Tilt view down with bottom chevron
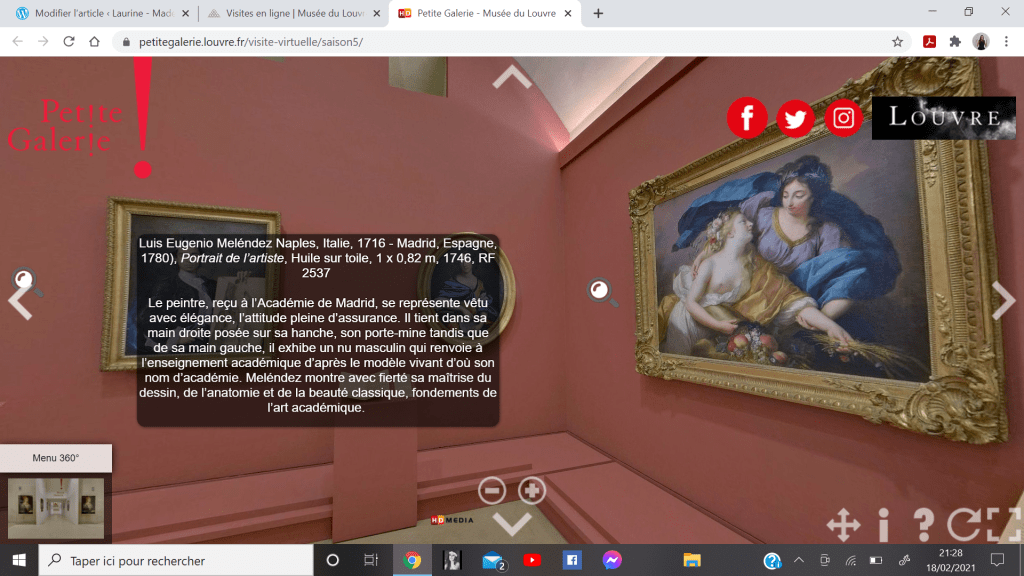Screen dimensions: 1024x576 (x=512, y=523)
